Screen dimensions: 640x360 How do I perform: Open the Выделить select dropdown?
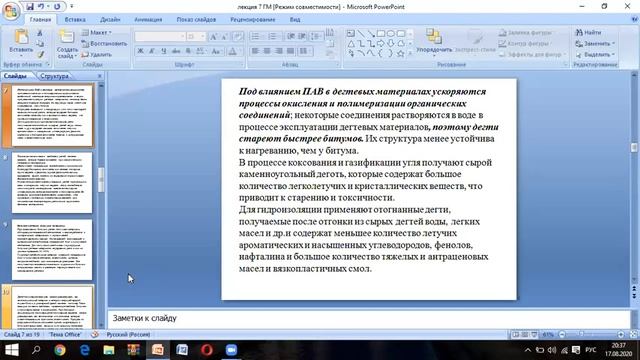click(595, 54)
